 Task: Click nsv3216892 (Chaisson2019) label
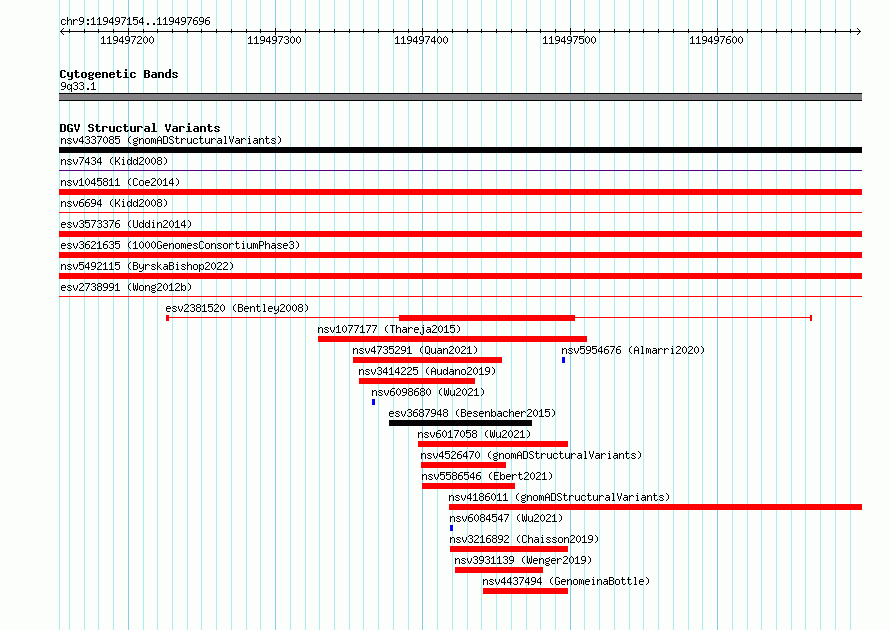point(524,539)
